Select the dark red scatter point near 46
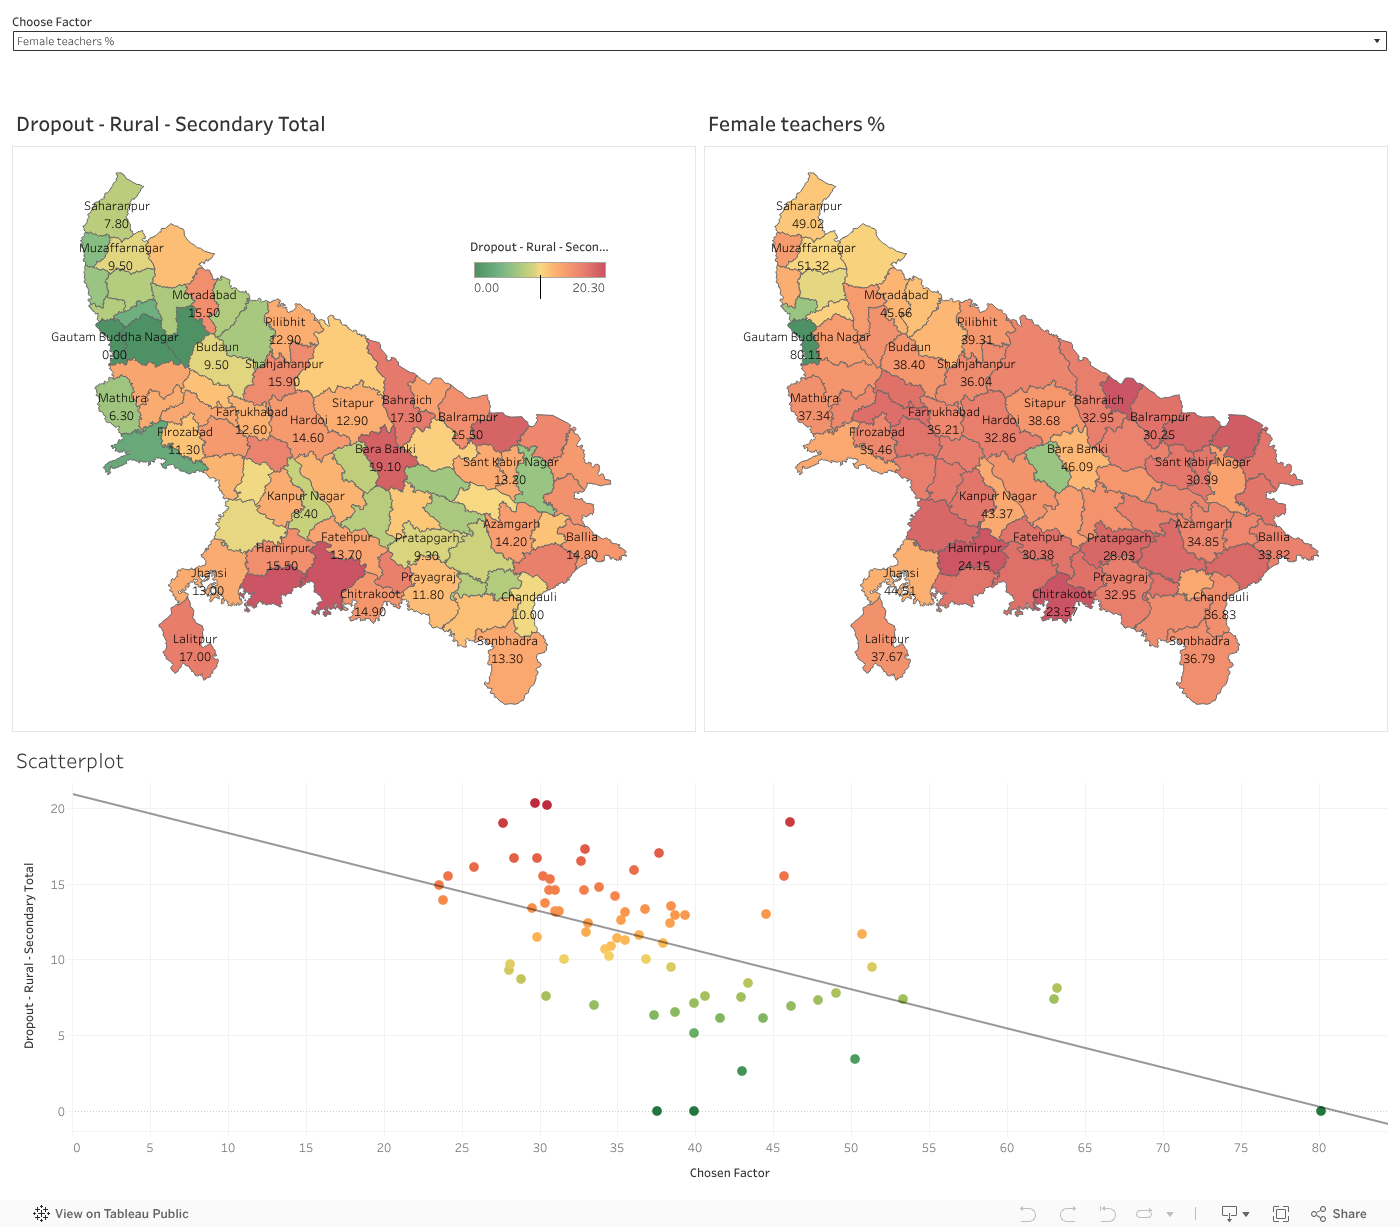This screenshot has width=1400, height=1227. pyautogui.click(x=790, y=822)
